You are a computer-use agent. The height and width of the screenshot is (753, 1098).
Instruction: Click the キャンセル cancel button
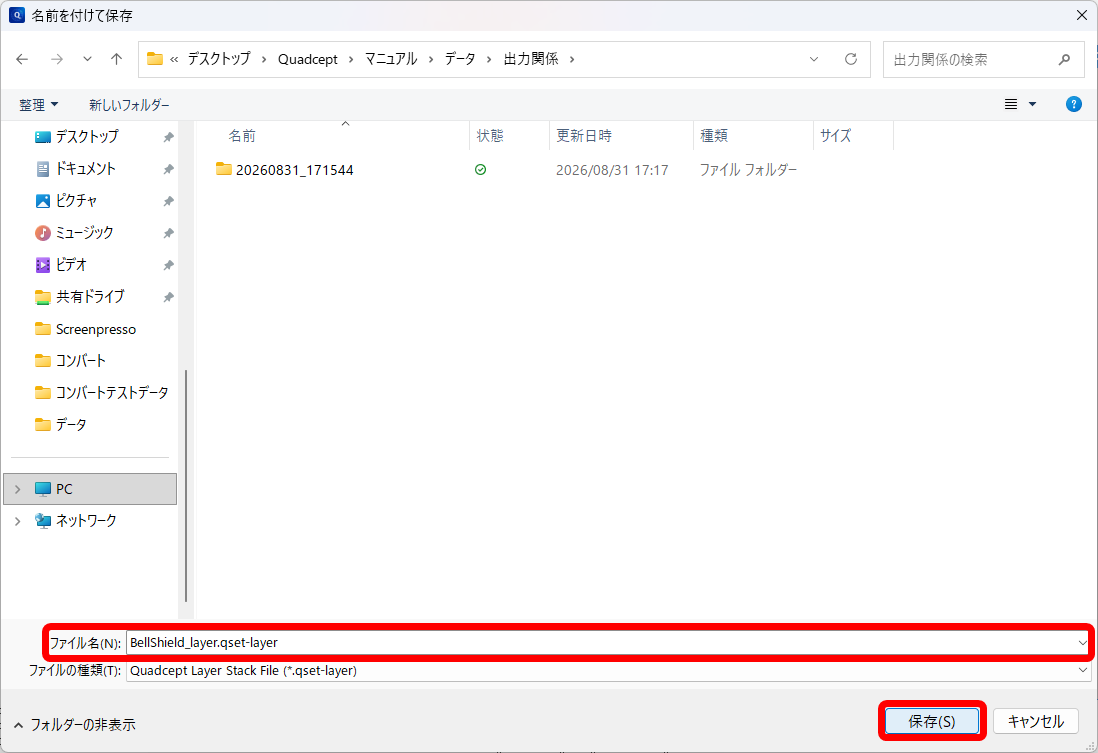(1036, 721)
